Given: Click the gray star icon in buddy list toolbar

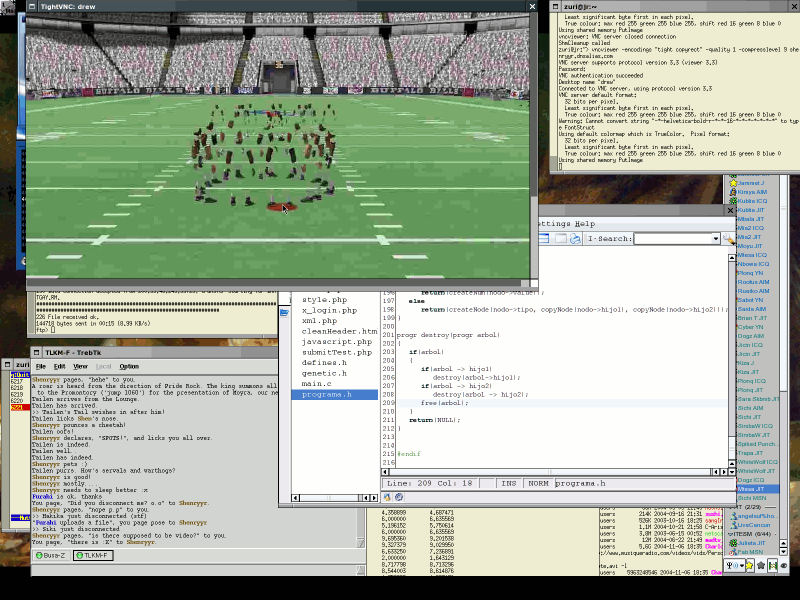Looking at the screenshot, I should click(x=761, y=566).
